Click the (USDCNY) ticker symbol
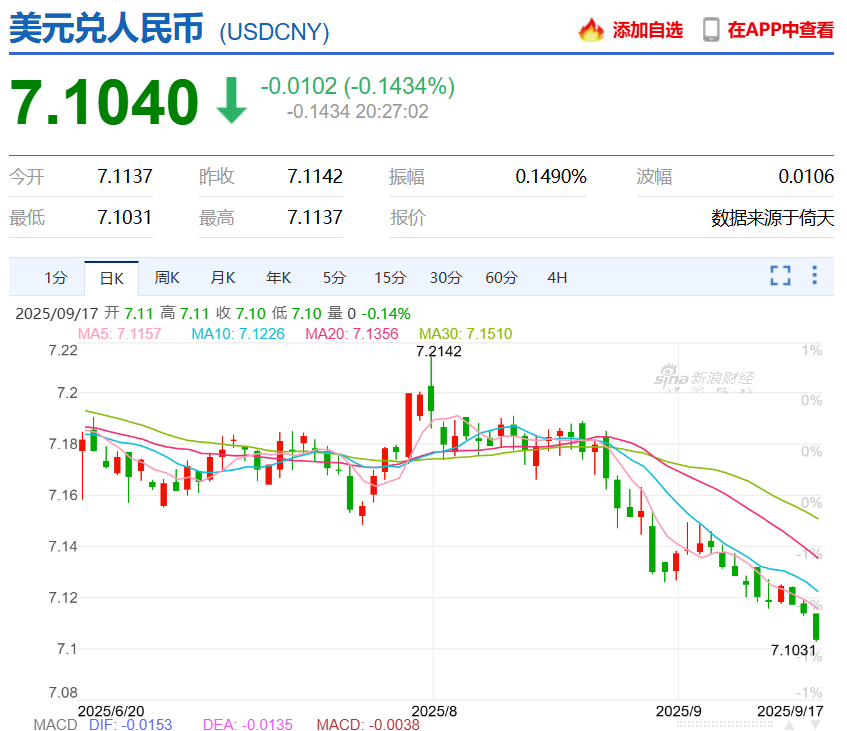 pos(274,32)
